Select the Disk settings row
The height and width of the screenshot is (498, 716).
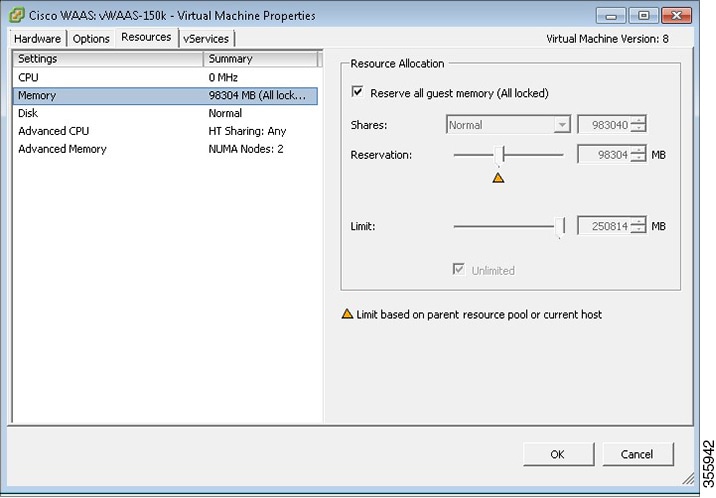[165, 113]
